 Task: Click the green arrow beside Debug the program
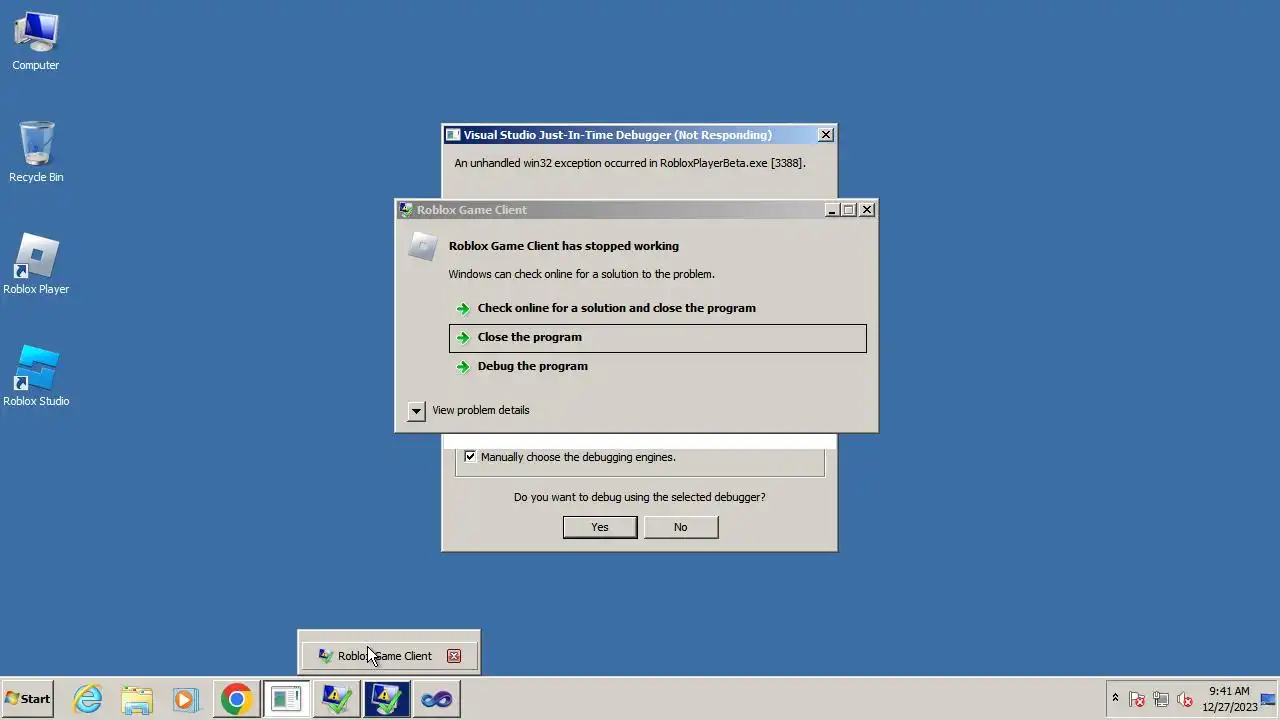pos(462,367)
